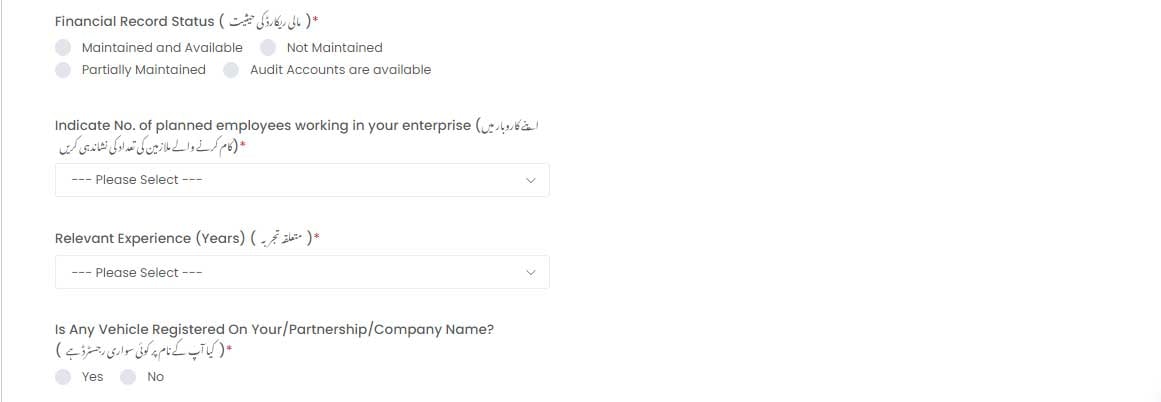Choose the Not Maintained radio circle

click(268, 47)
